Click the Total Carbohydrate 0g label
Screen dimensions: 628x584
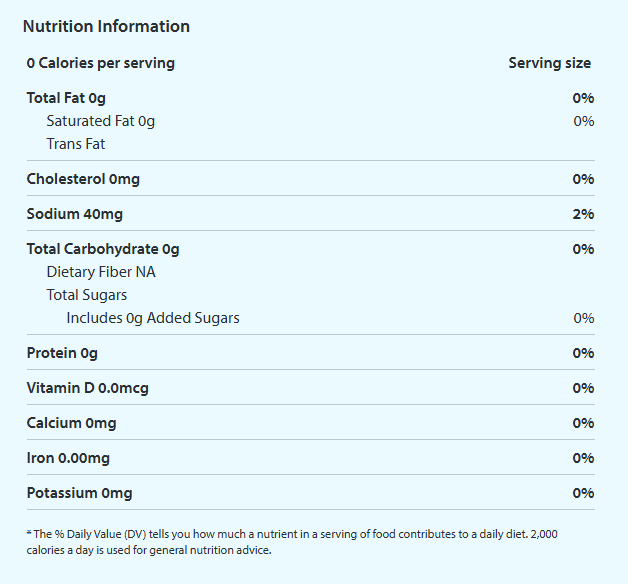(x=103, y=249)
